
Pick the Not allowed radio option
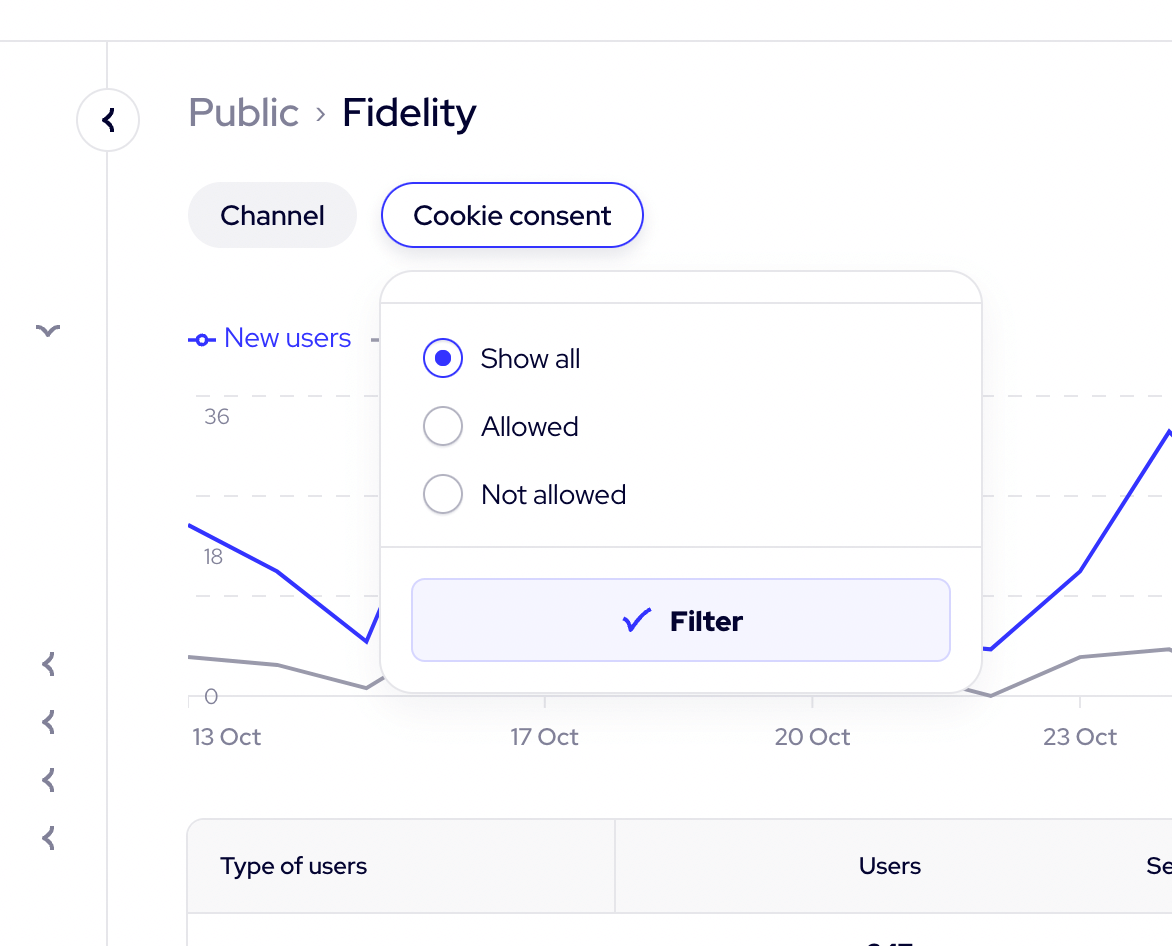pyautogui.click(x=443, y=495)
